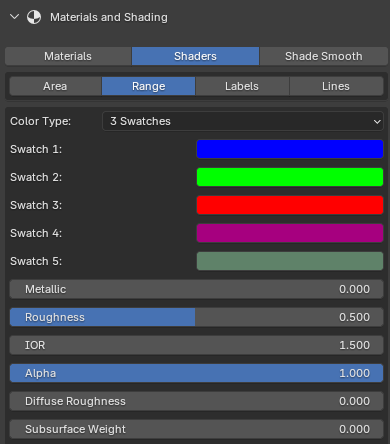Viewport: 390px width, 444px height.
Task: Switch to the Materials tab
Action: [68, 56]
